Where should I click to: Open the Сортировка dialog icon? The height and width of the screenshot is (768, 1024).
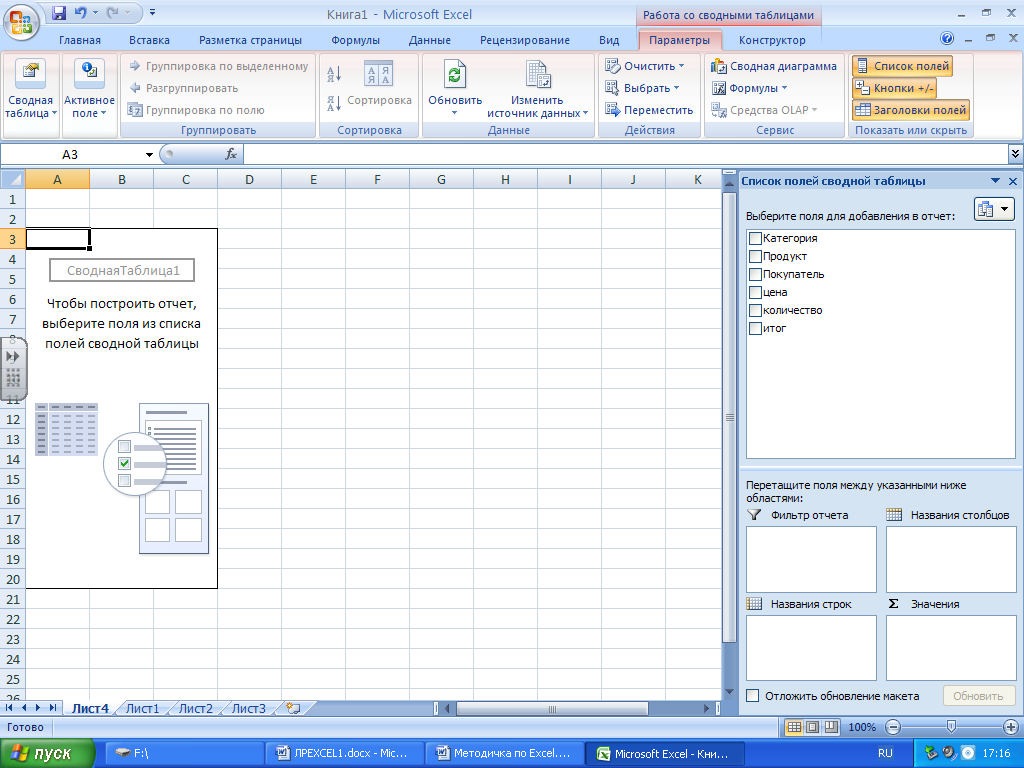click(379, 82)
